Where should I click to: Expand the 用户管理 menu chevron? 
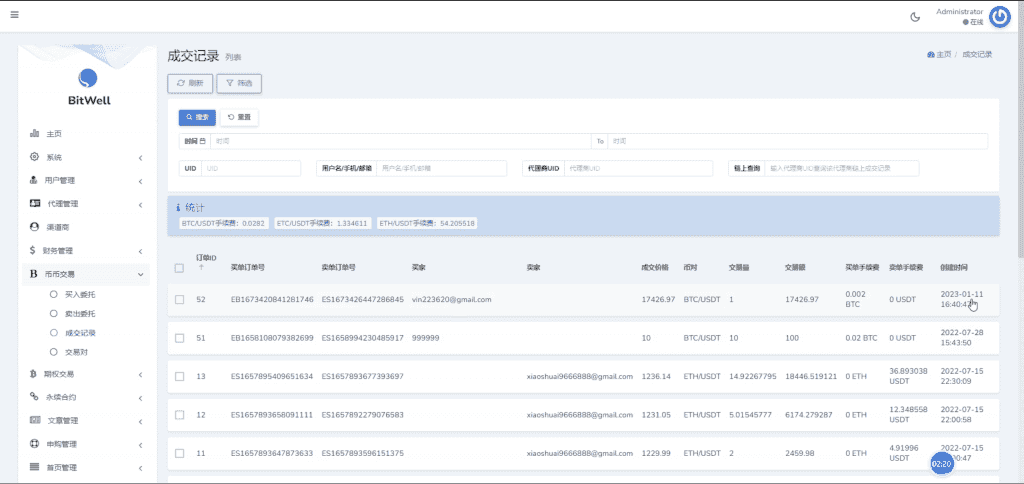(140, 181)
